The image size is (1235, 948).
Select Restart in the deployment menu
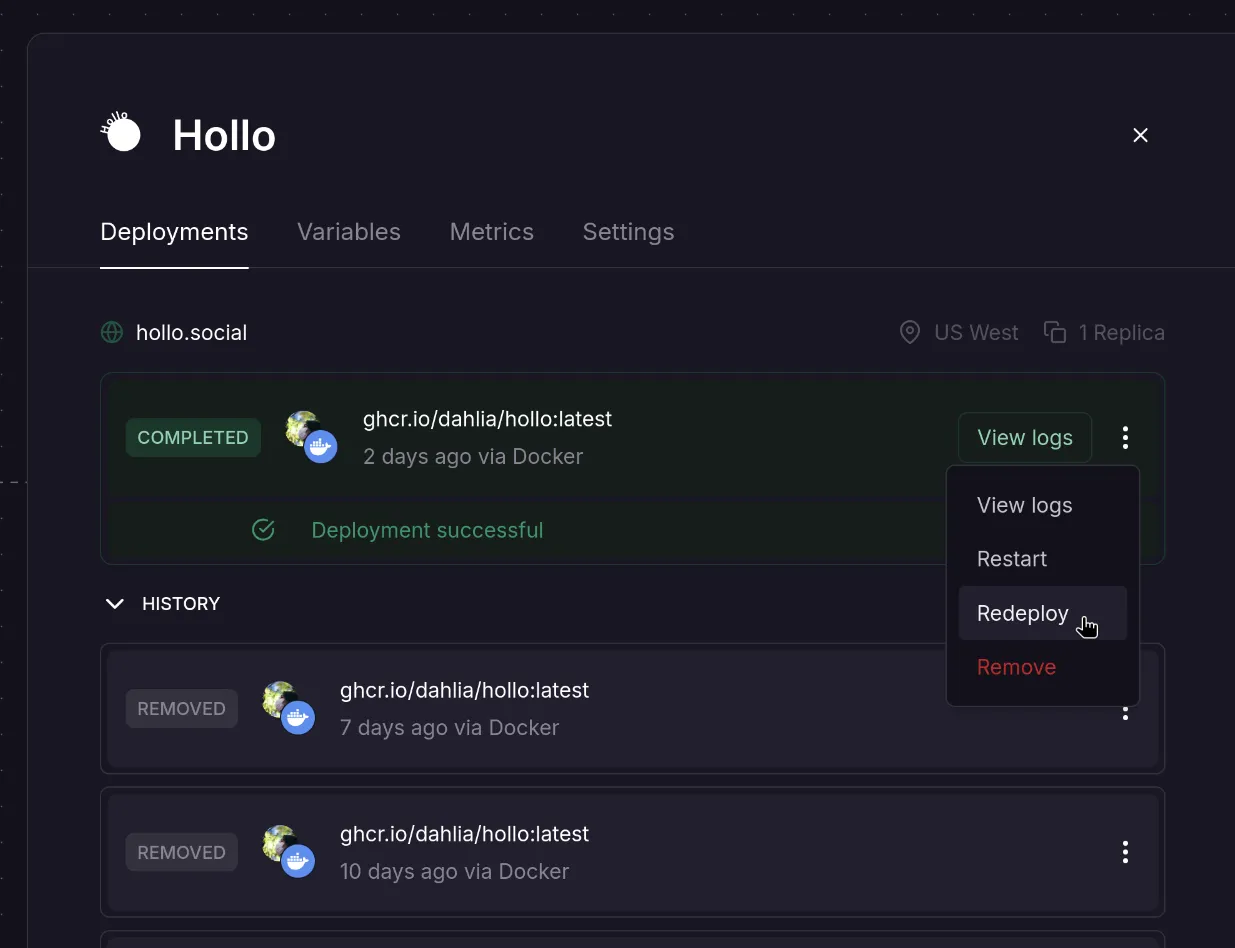point(1012,559)
